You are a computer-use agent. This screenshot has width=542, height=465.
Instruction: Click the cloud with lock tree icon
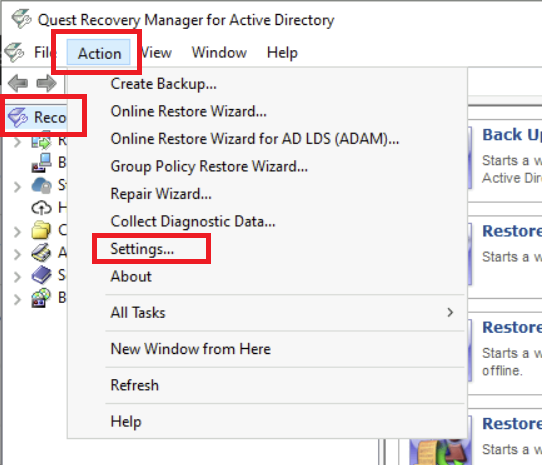pyautogui.click(x=41, y=185)
